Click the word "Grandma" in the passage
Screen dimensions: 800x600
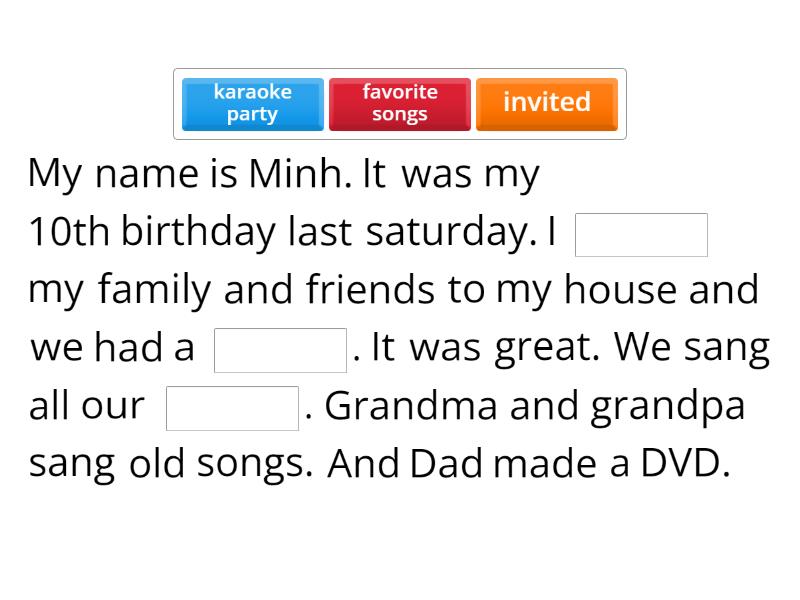(x=411, y=406)
